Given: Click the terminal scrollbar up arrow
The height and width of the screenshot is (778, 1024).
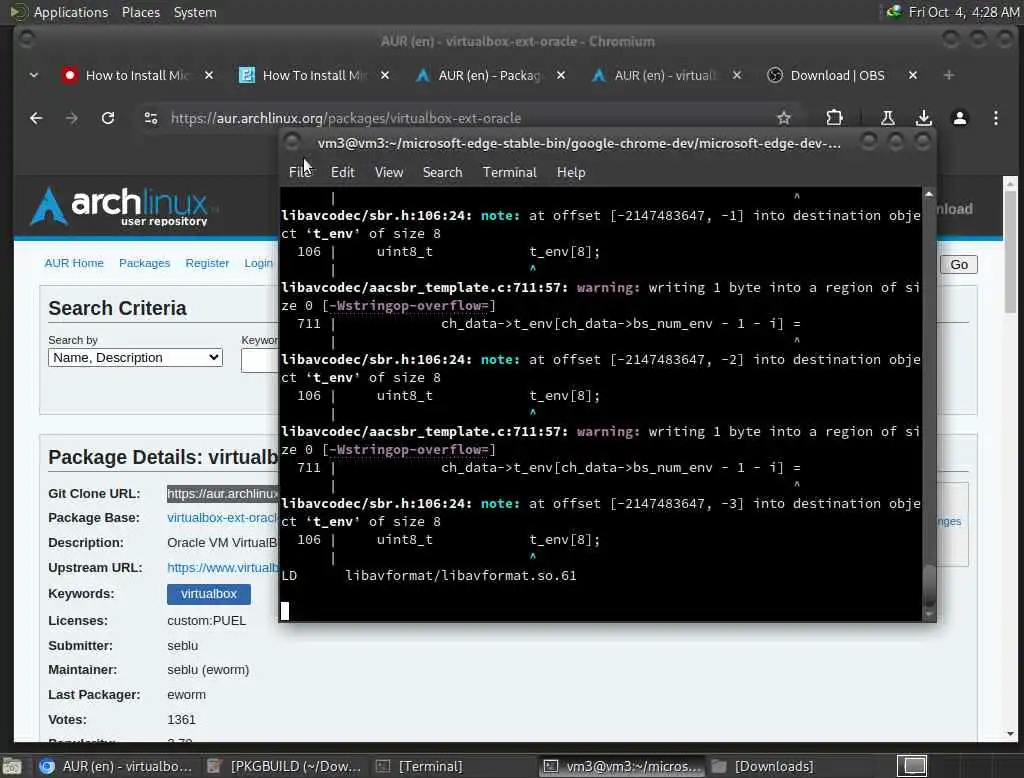Looking at the screenshot, I should (x=929, y=194).
